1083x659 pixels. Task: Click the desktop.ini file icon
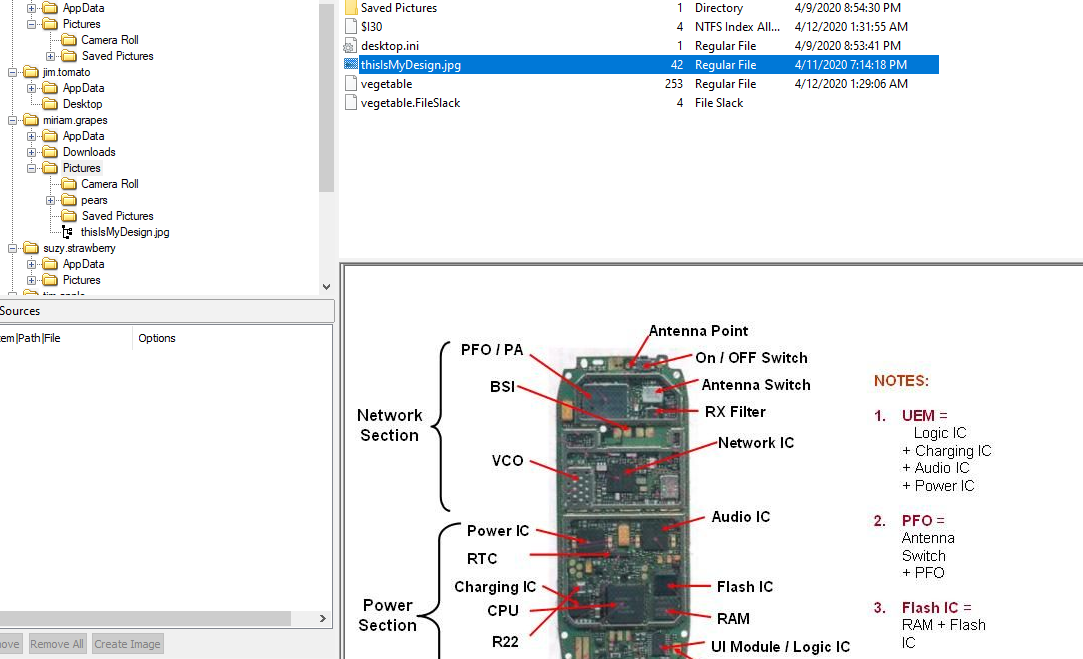[350, 46]
